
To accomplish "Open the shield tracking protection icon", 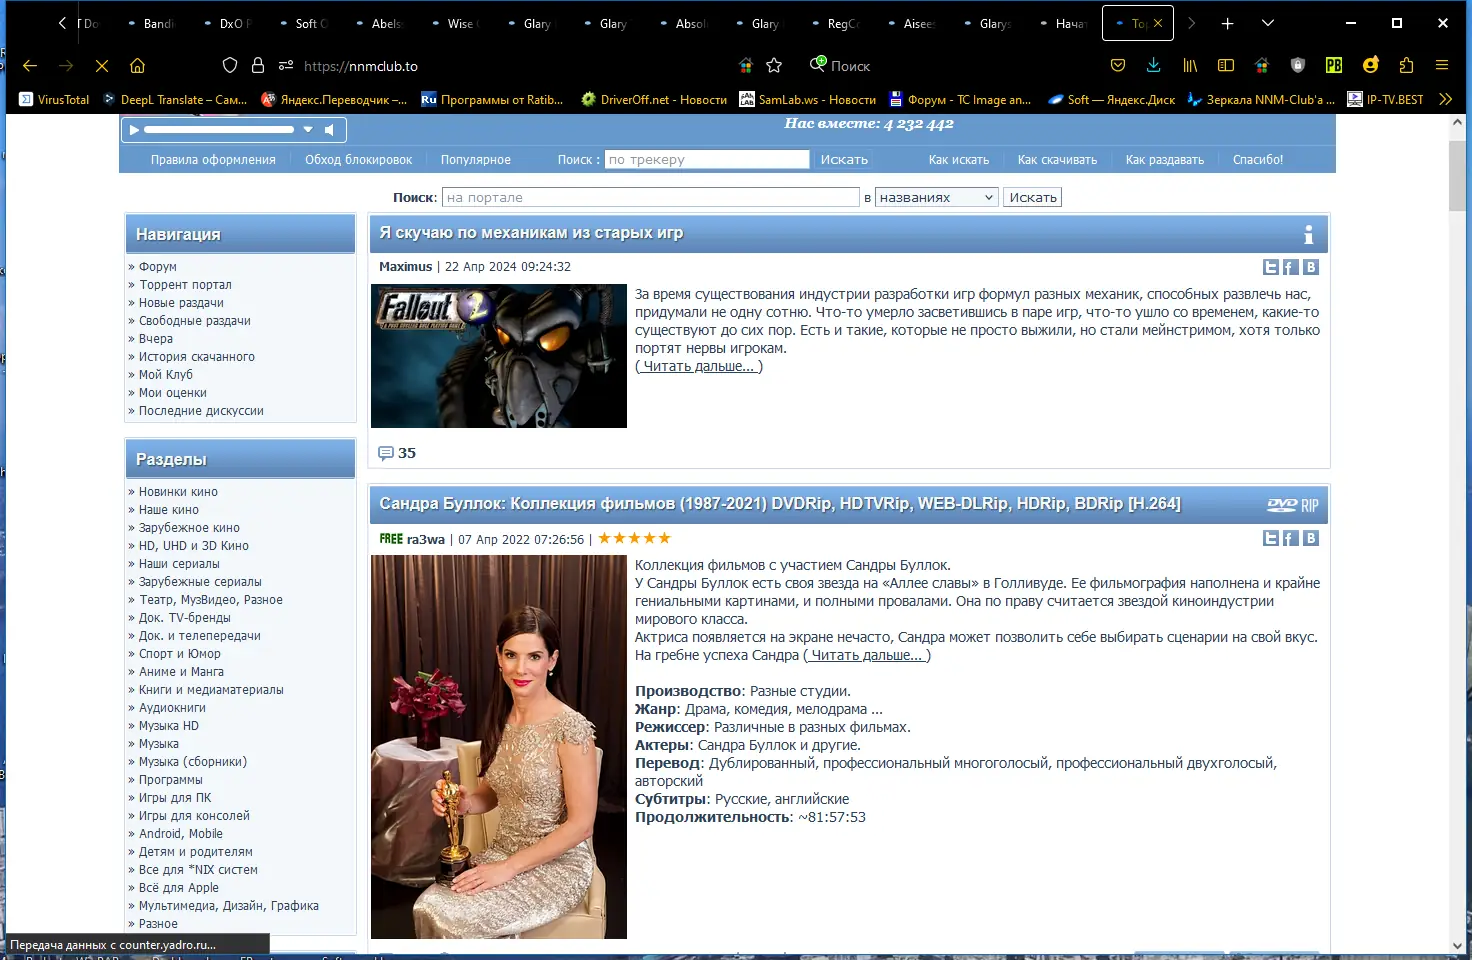I will (230, 65).
